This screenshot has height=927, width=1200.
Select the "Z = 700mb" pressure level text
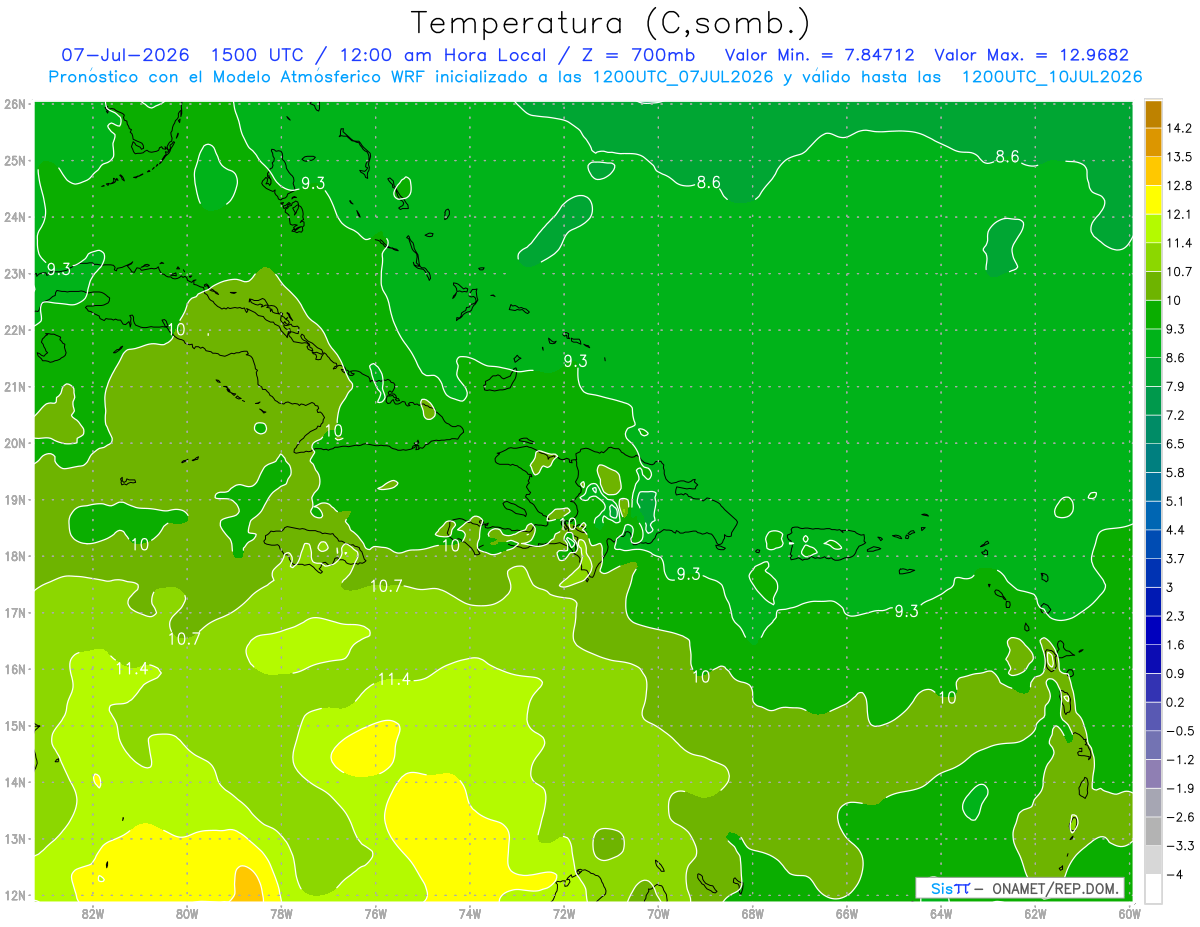point(641,55)
